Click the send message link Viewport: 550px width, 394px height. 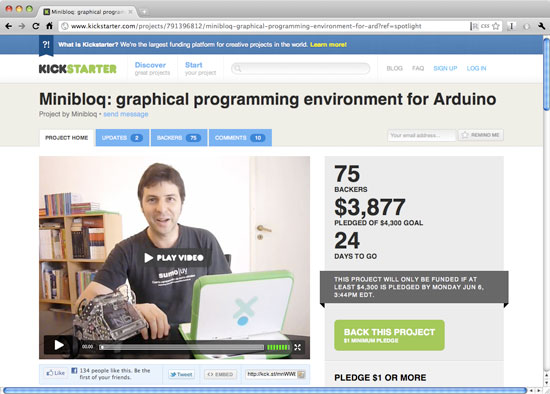coord(126,114)
